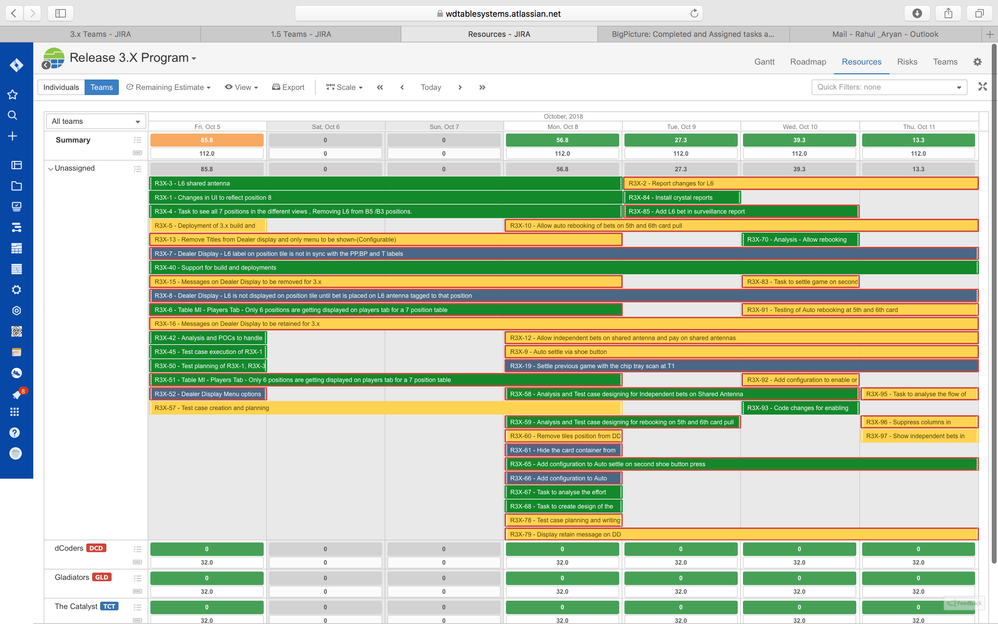
Task: Open search from the Jira sidebar
Action: coord(14,114)
